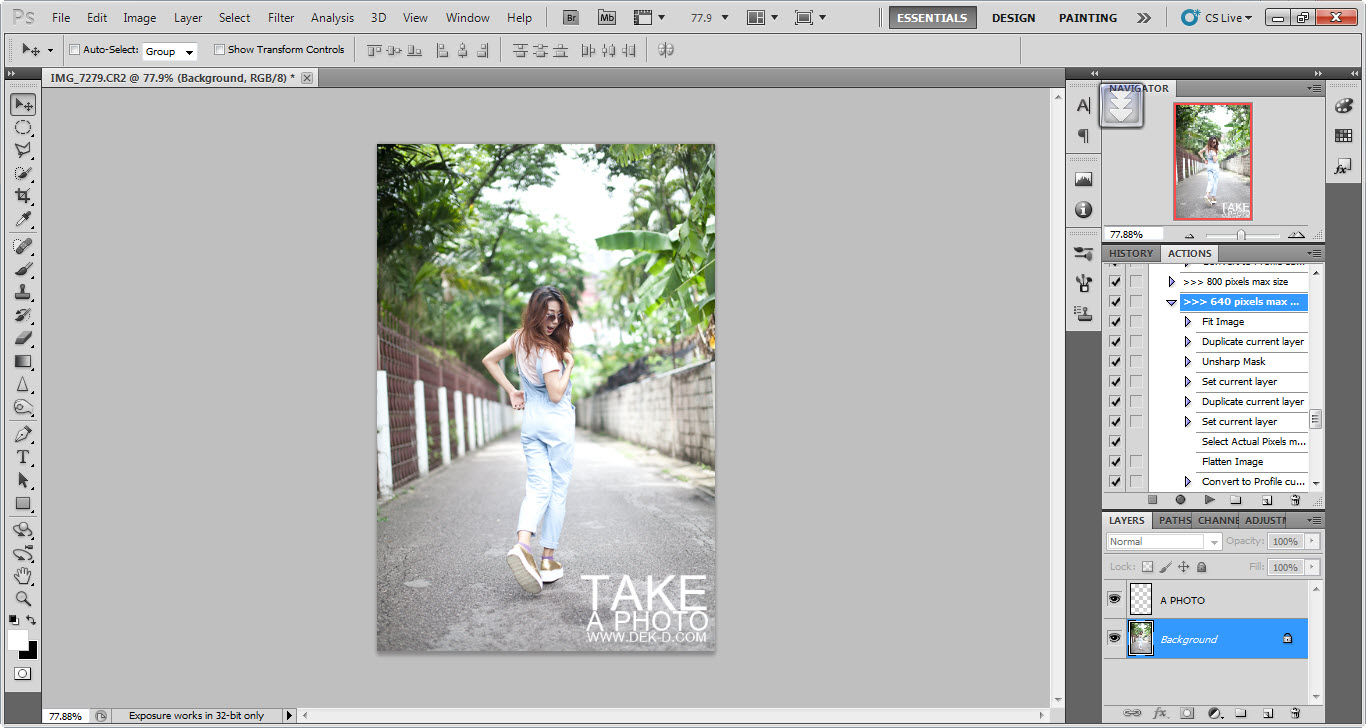Select the Eyedropper tool
Image resolution: width=1366 pixels, height=728 pixels.
click(x=22, y=220)
